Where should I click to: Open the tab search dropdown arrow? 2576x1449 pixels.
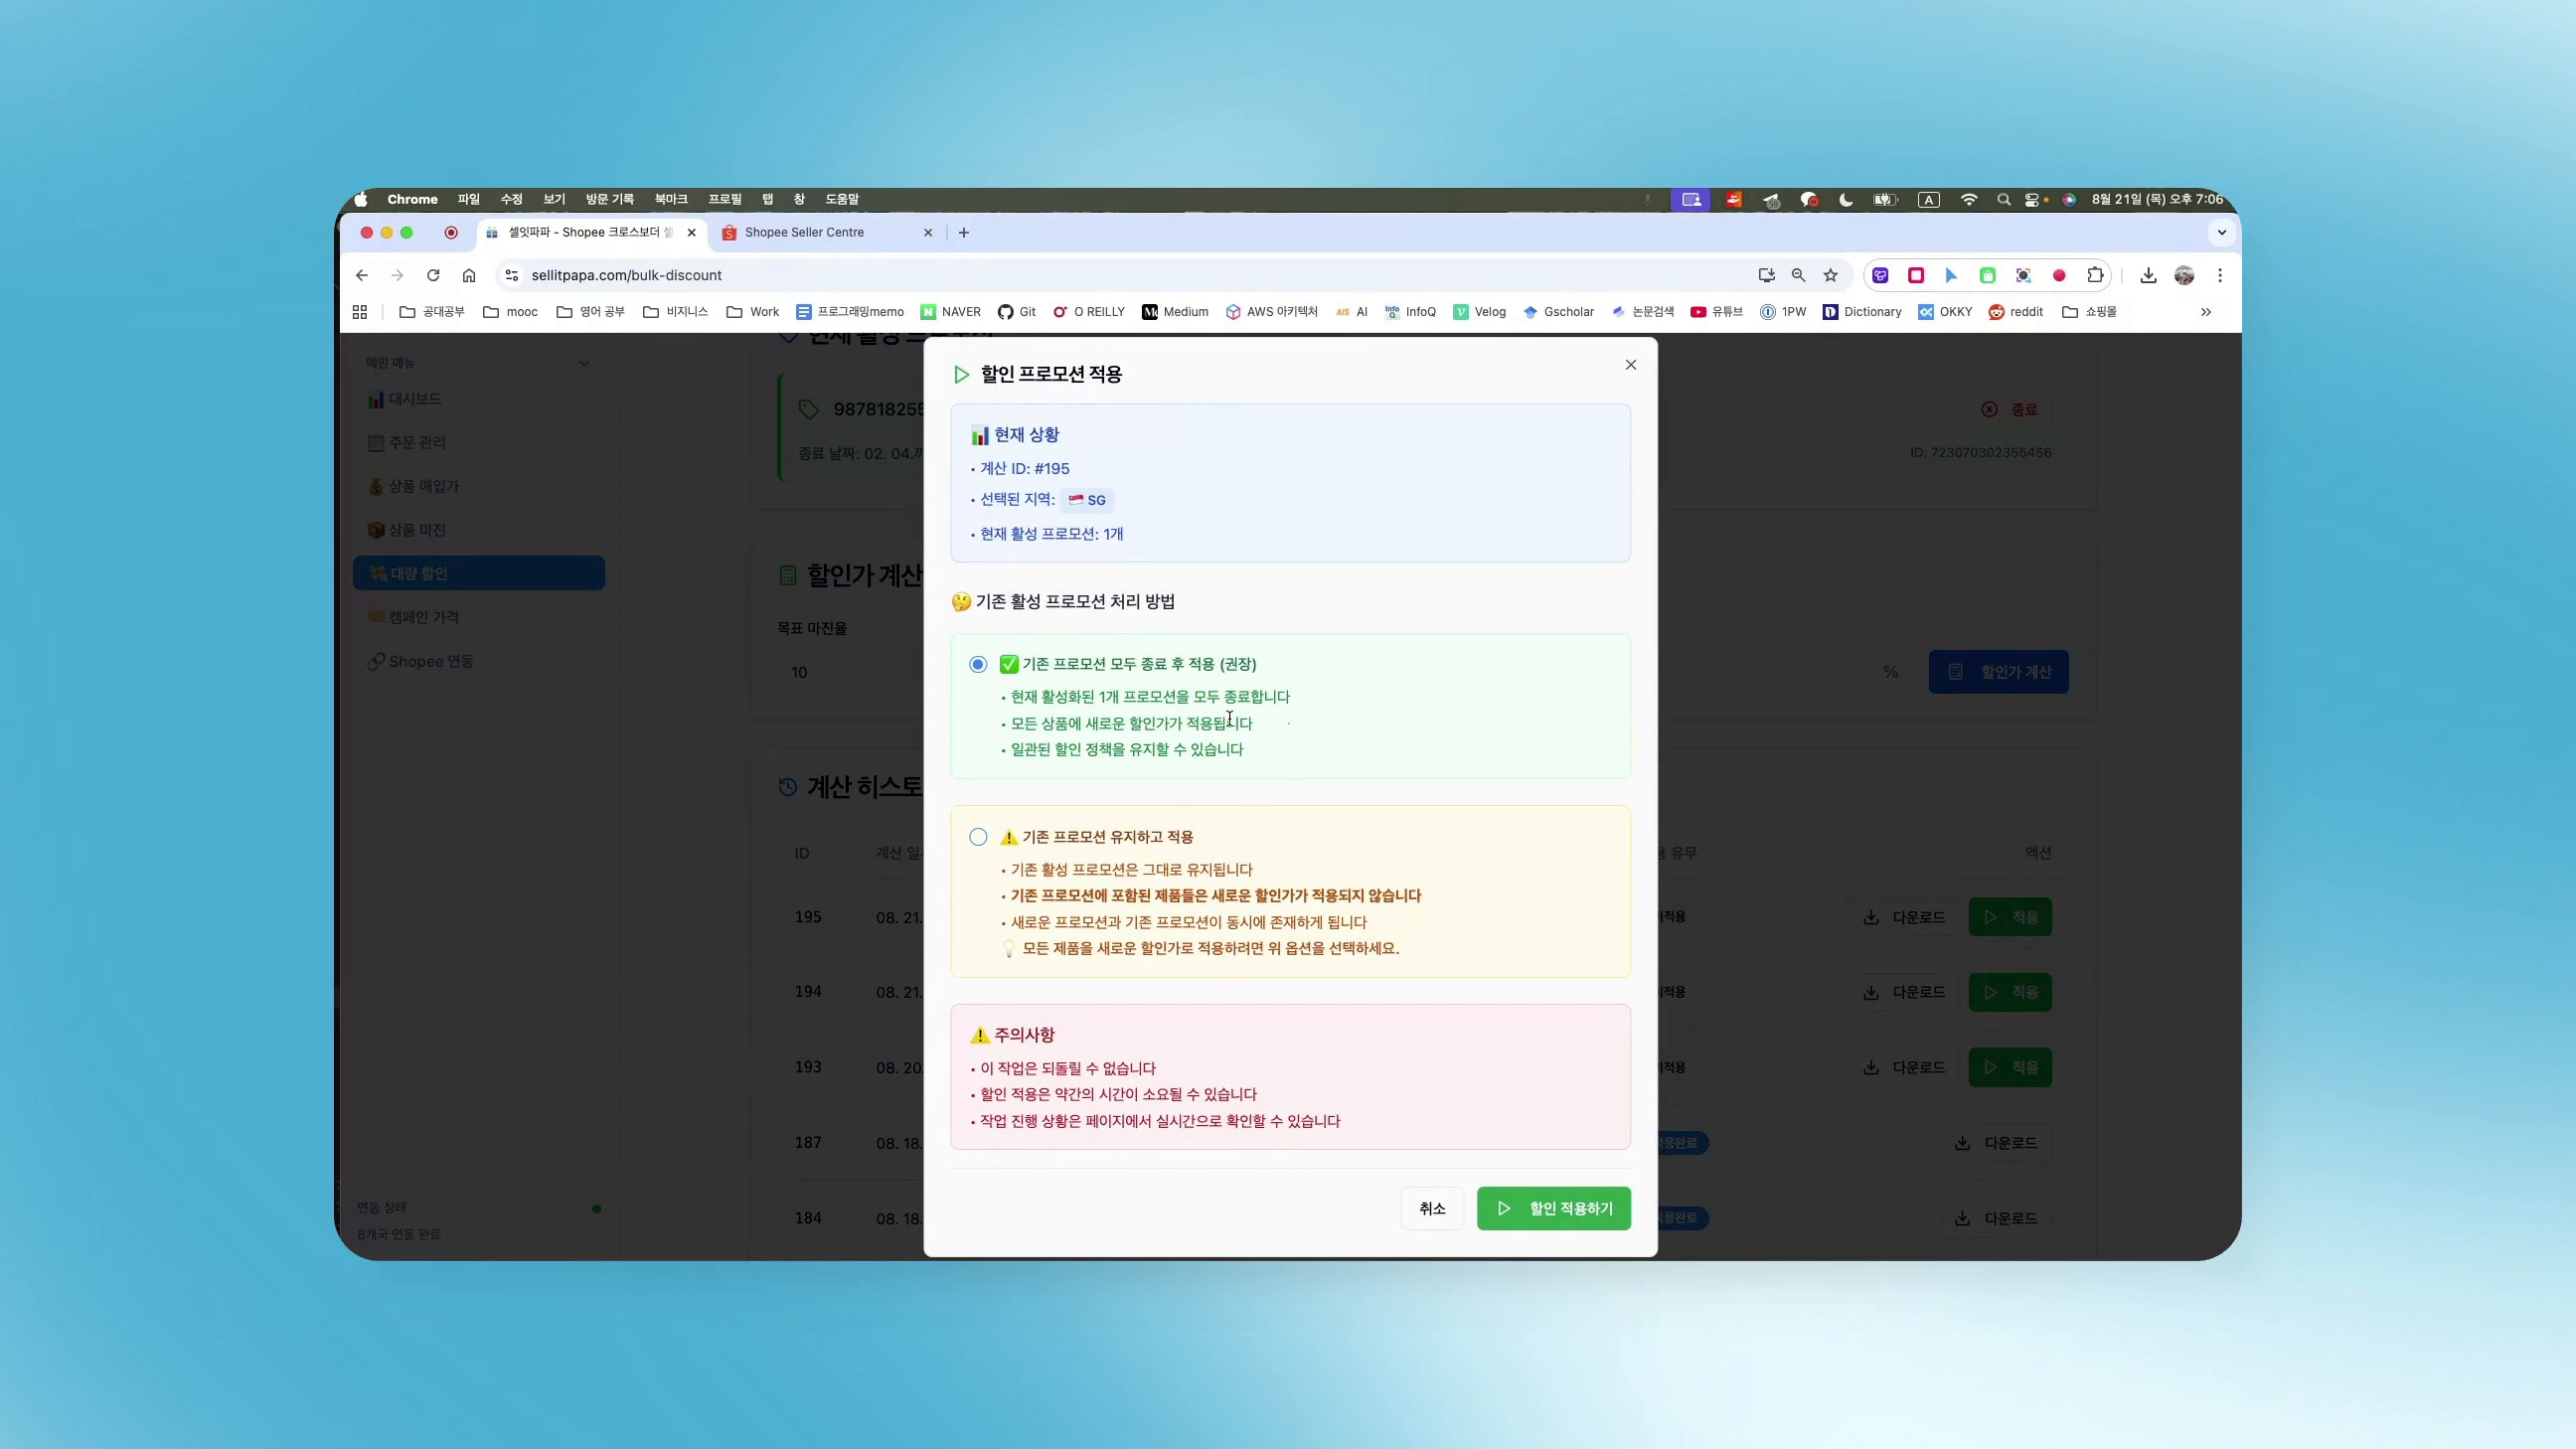point(2219,232)
